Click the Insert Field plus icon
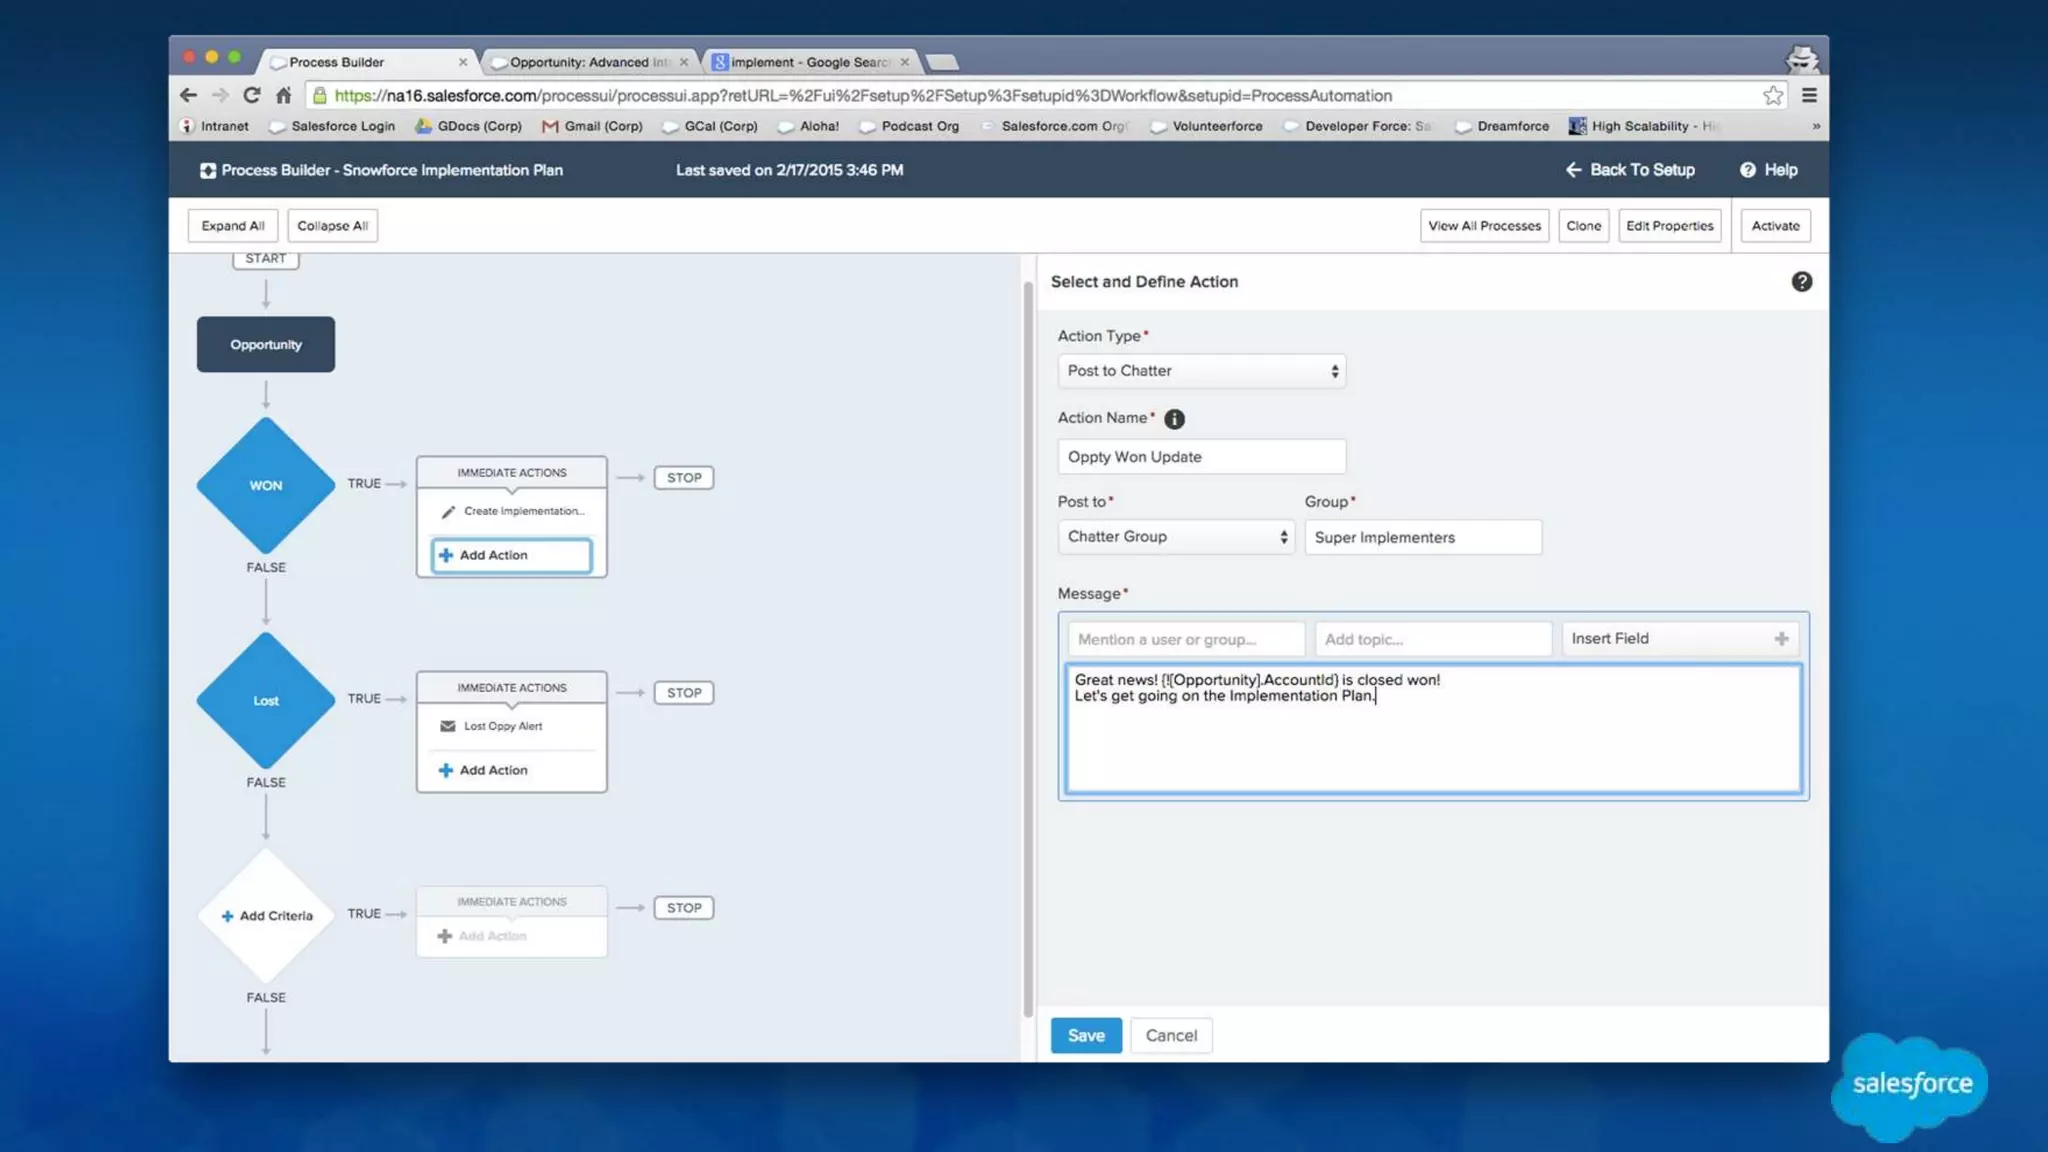This screenshot has height=1152, width=2048. (x=1781, y=639)
